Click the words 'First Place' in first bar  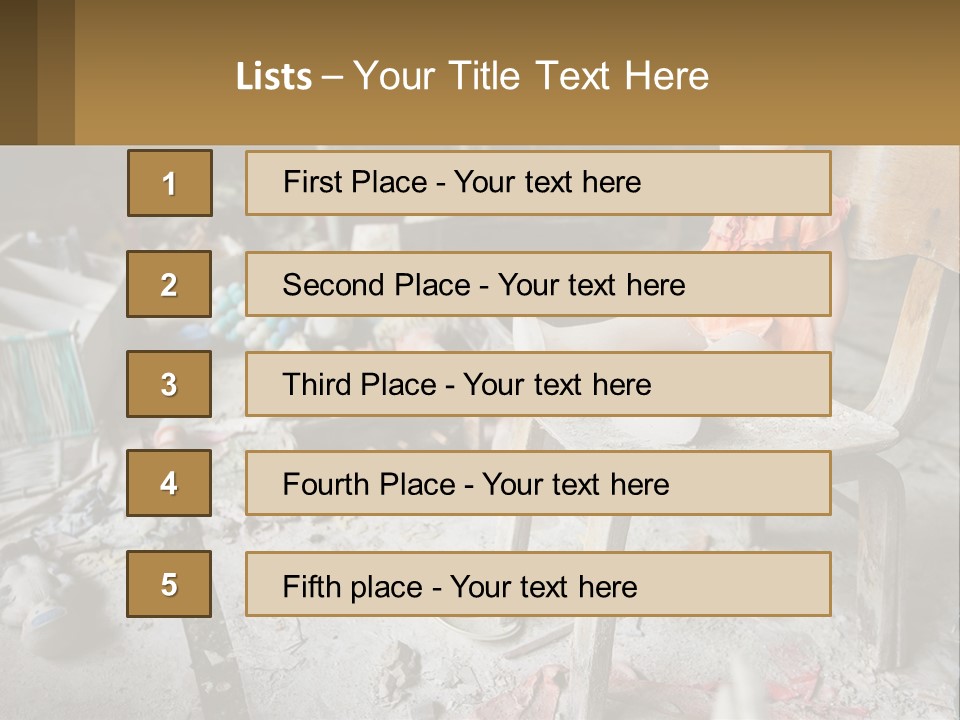point(355,182)
